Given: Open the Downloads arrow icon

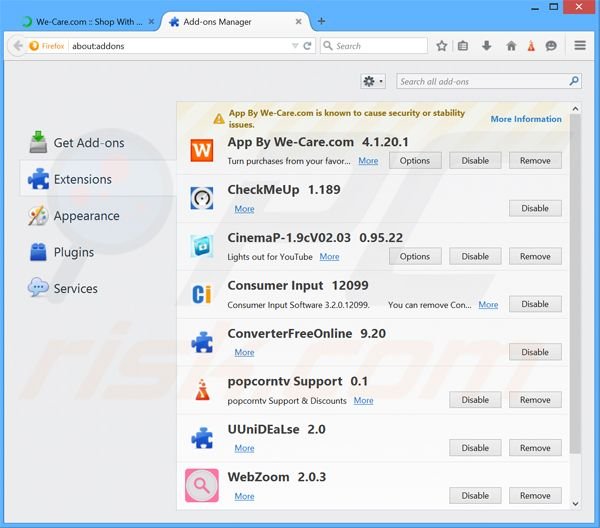Looking at the screenshot, I should (x=486, y=46).
